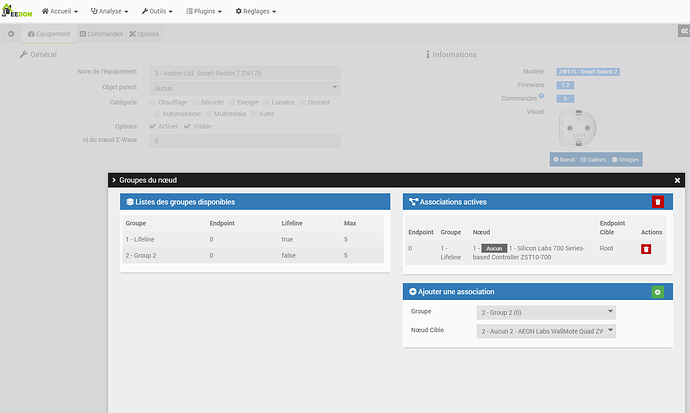Check the Chauffage category checkbox
The image size is (690, 413).
[153, 102]
